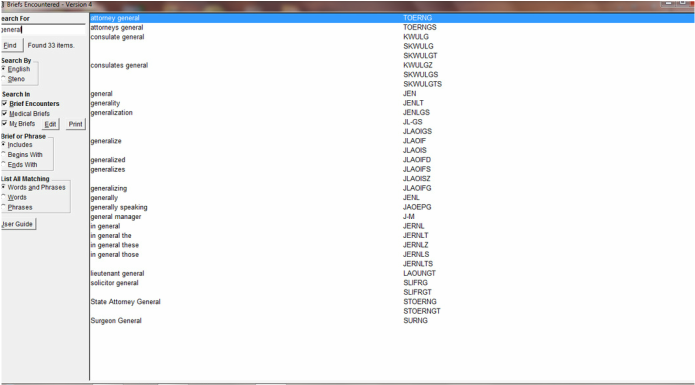Screen dimensions: 695x385
Task: Click the 'in general' entry with JERNL
Action: [105, 226]
